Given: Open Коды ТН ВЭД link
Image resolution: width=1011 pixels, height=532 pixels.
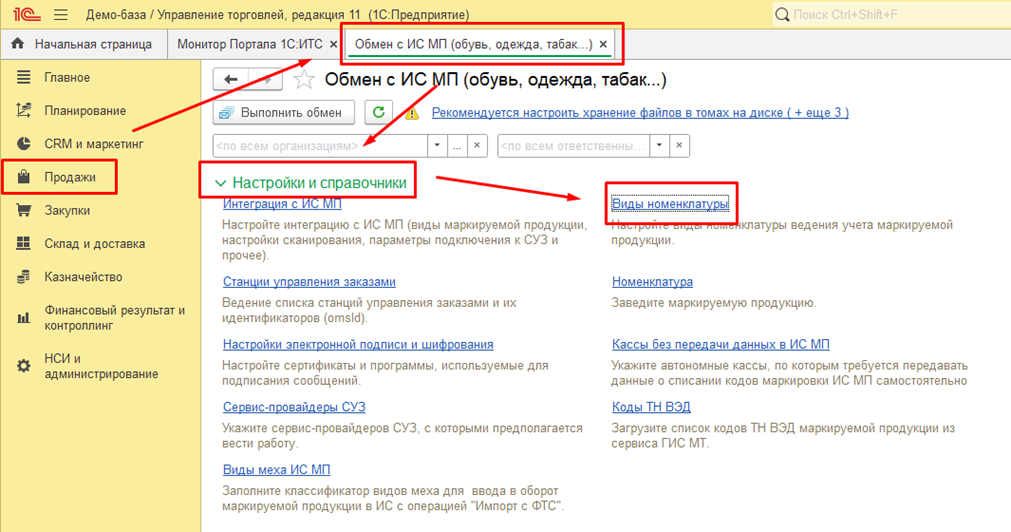Looking at the screenshot, I should pos(651,407).
